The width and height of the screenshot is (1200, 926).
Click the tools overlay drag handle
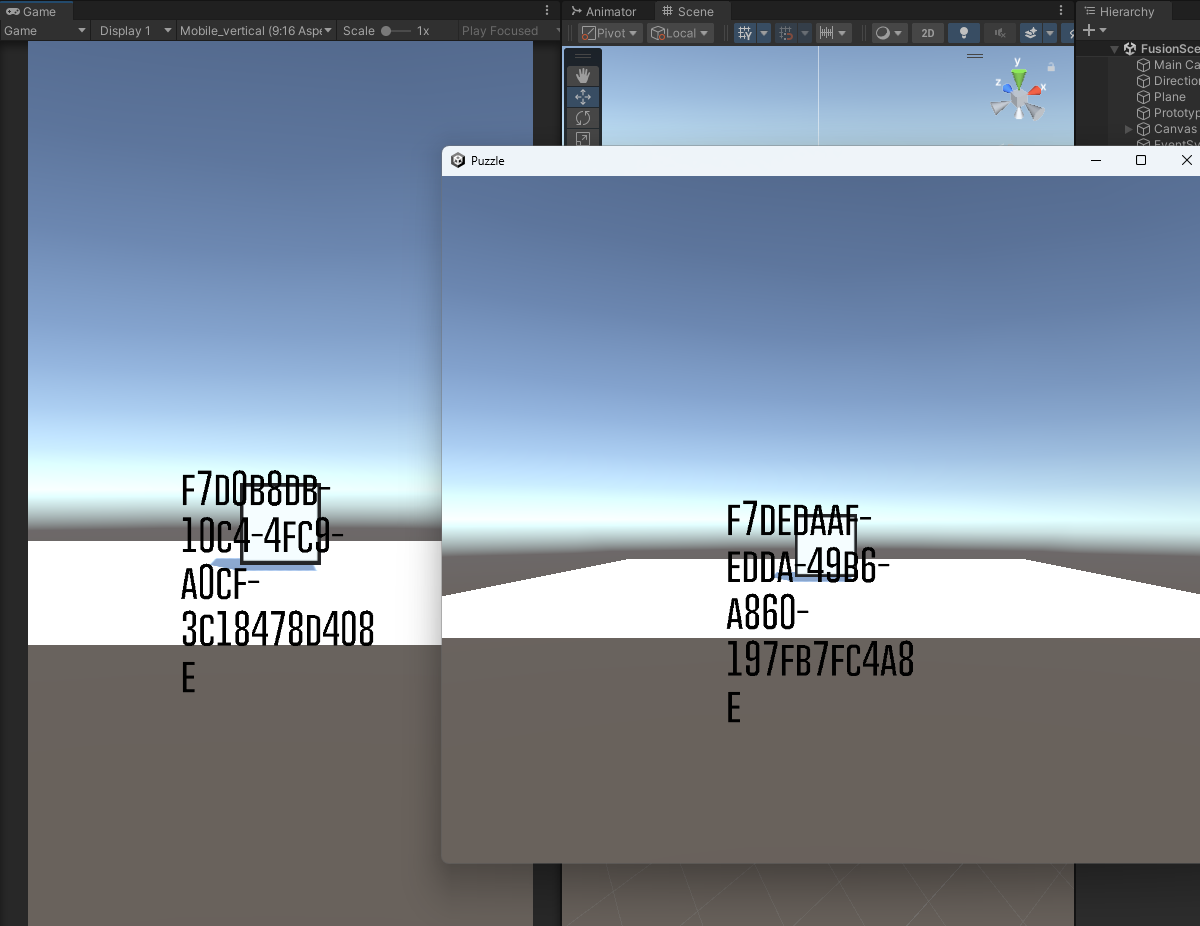coord(583,57)
